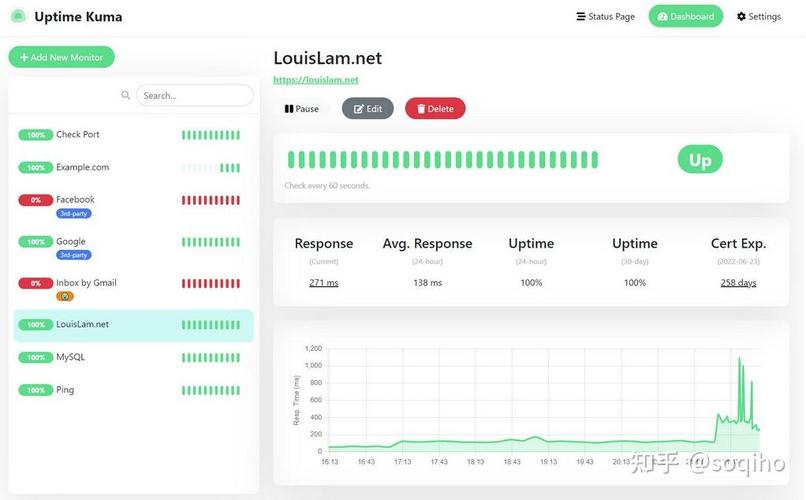The image size is (806, 500).
Task: Click the Cert Exp. heading
Action: [x=738, y=244]
